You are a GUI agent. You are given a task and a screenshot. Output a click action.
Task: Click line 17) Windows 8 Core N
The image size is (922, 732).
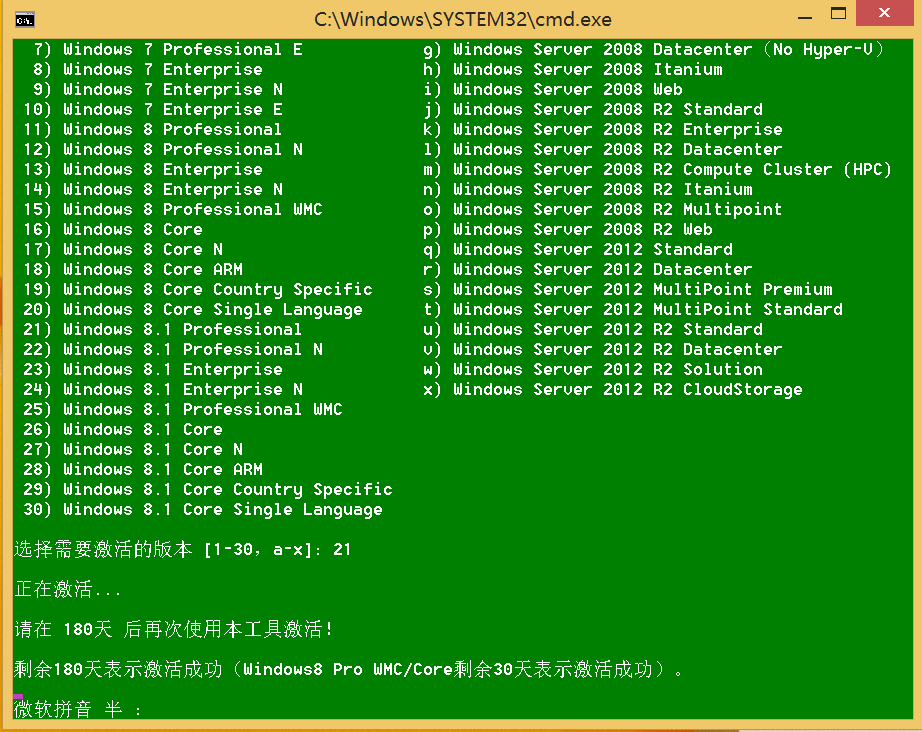123,249
